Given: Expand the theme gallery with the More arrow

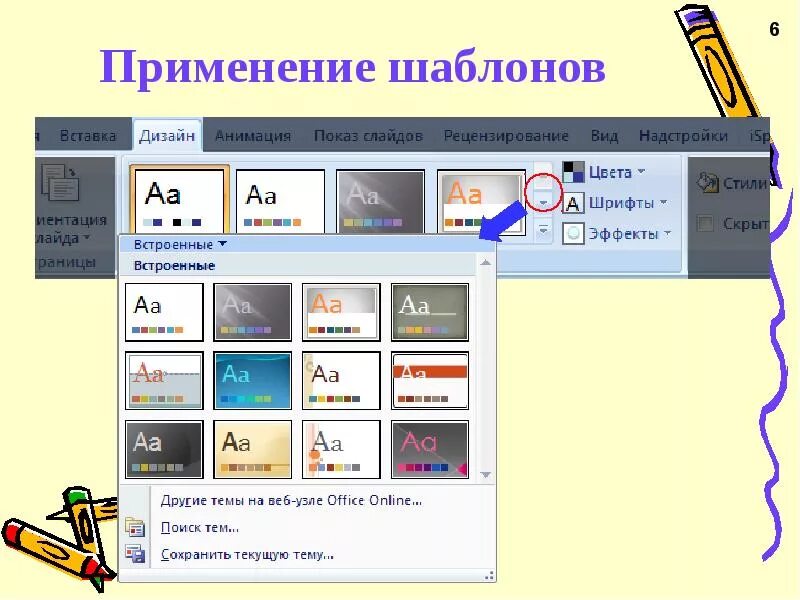Looking at the screenshot, I should (x=543, y=230).
